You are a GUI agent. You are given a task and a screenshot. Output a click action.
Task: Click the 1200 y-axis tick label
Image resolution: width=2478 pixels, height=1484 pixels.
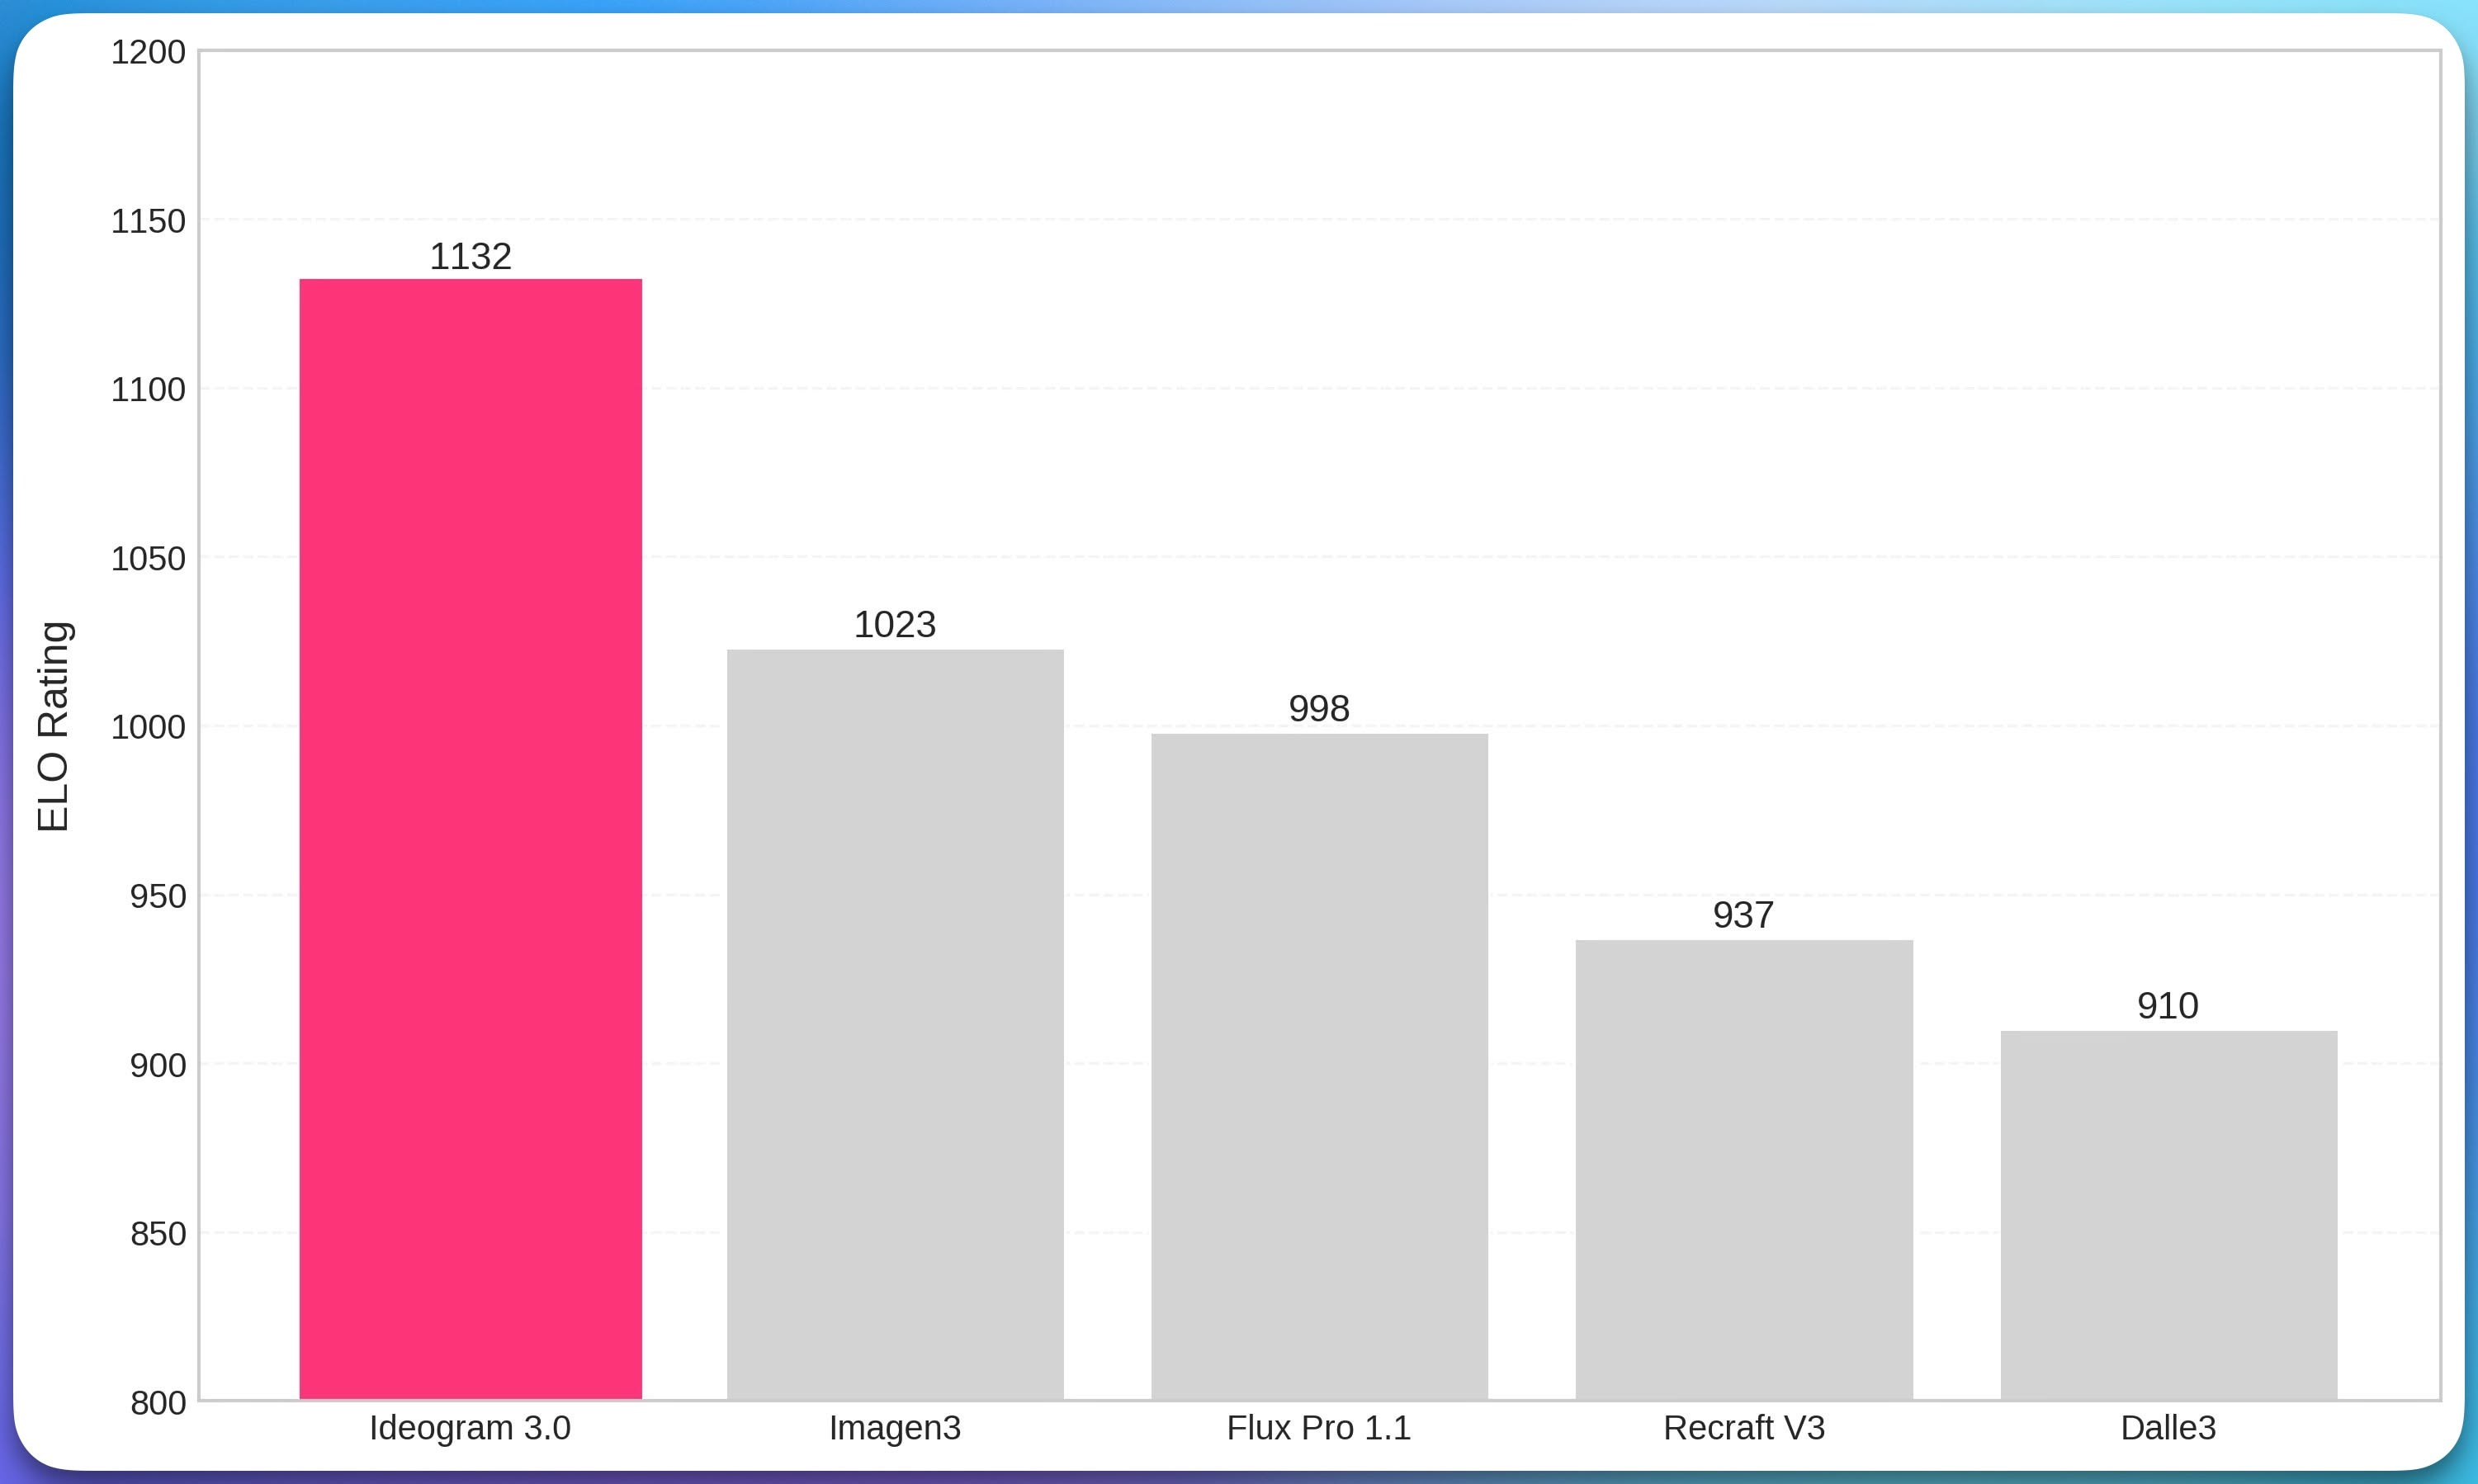[x=148, y=52]
